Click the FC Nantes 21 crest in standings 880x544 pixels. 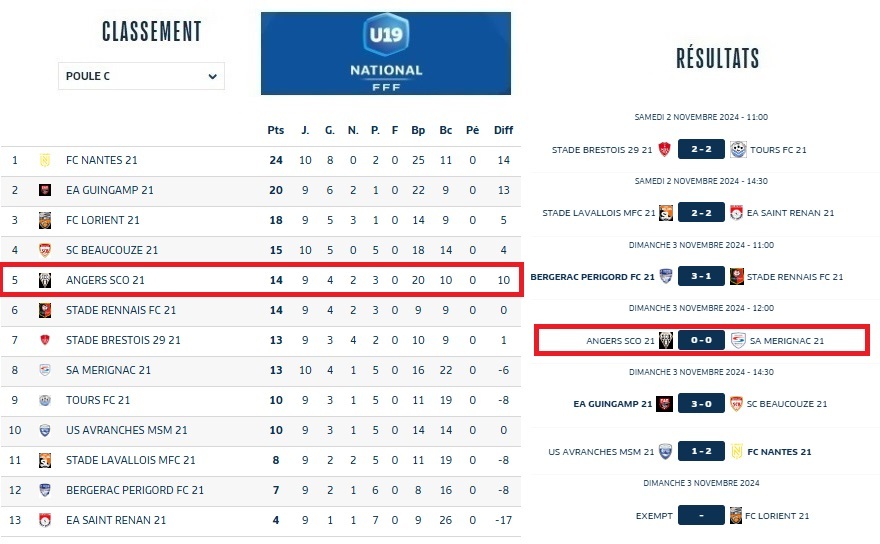[x=45, y=160]
